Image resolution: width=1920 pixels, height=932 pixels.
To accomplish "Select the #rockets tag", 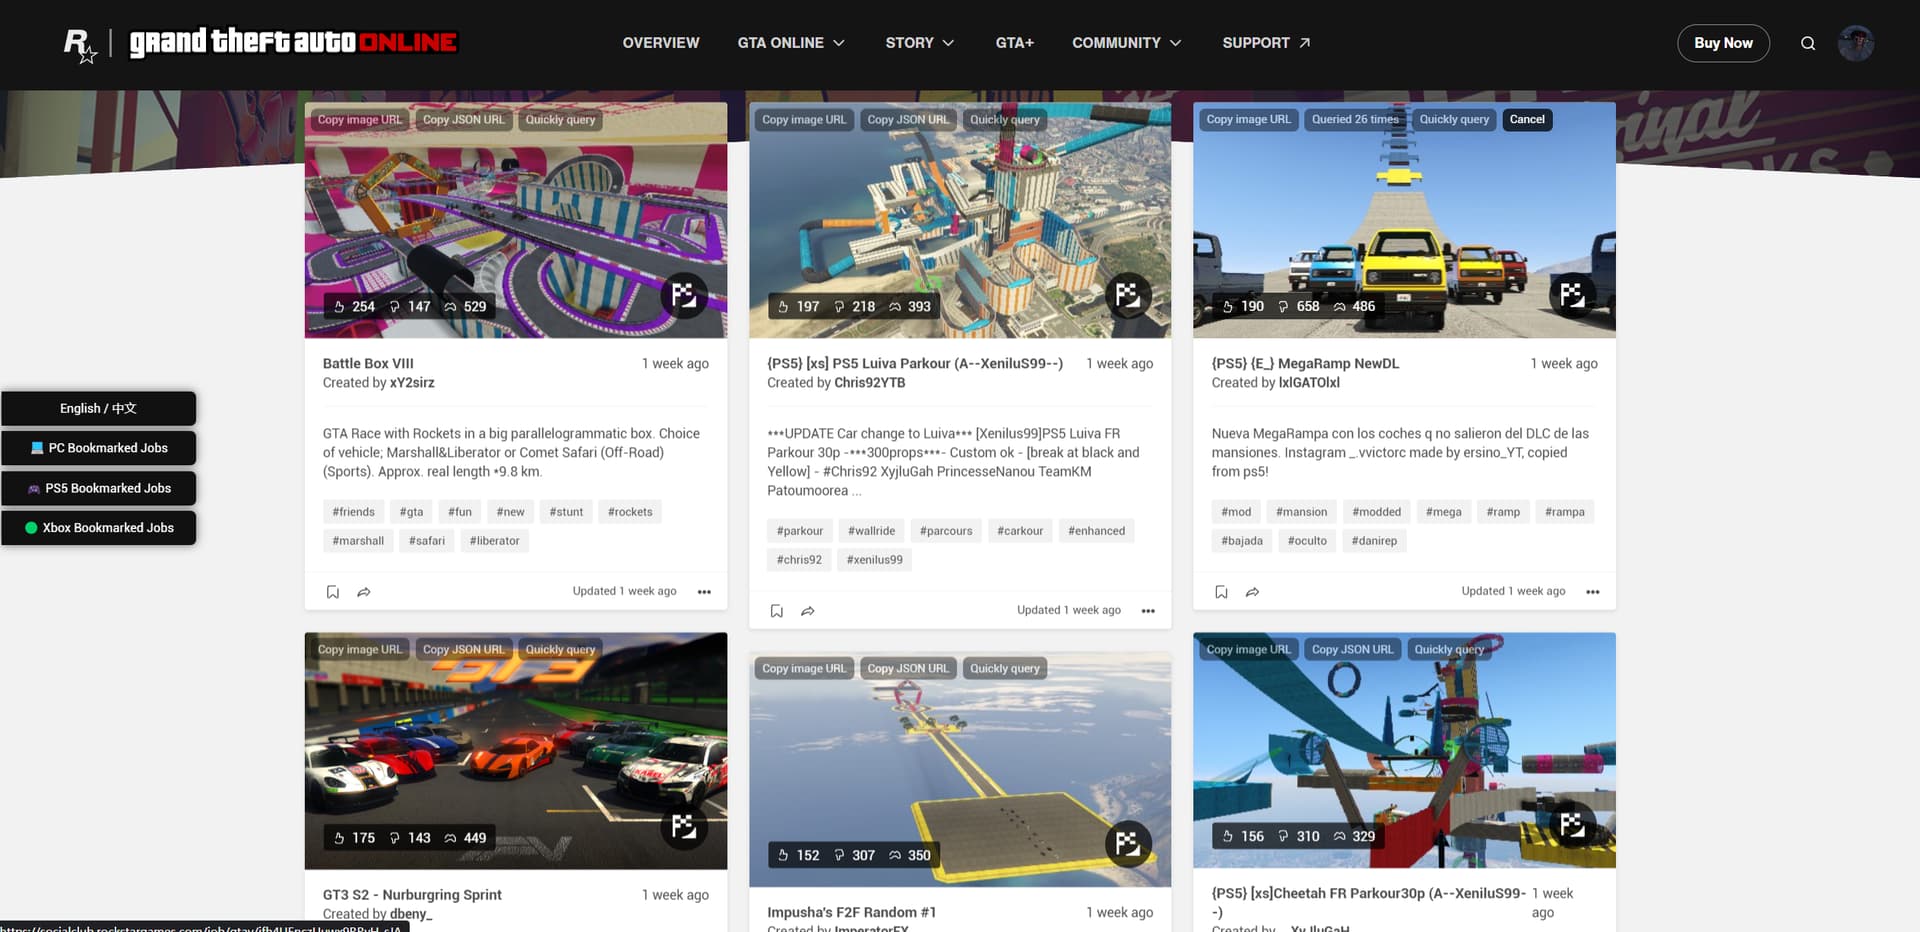I will coord(630,512).
